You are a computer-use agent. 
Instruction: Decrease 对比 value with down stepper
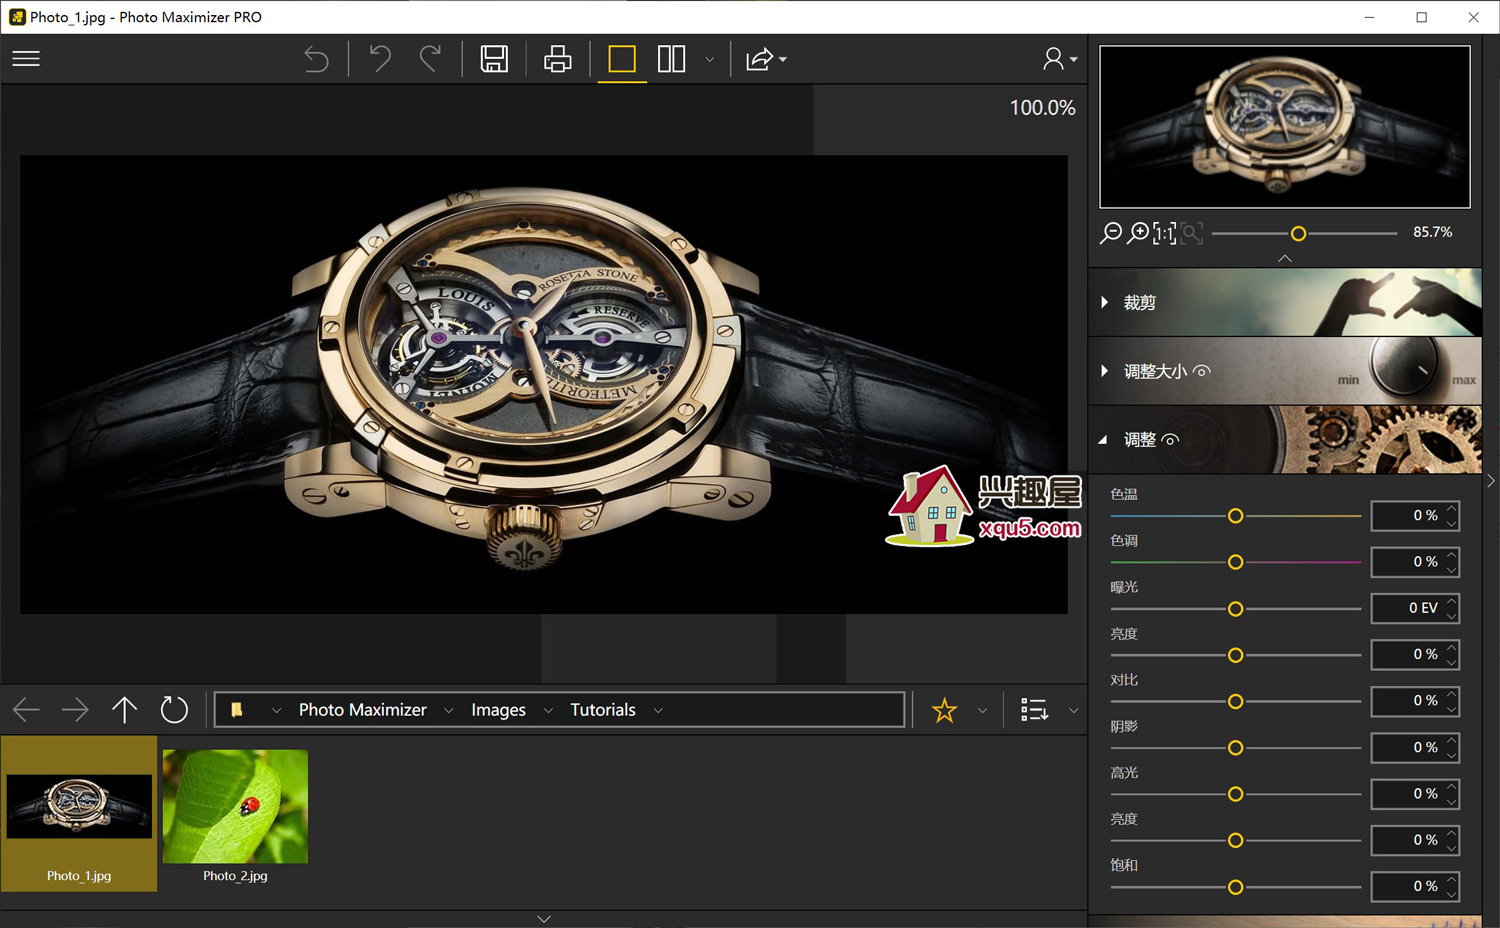1452,708
